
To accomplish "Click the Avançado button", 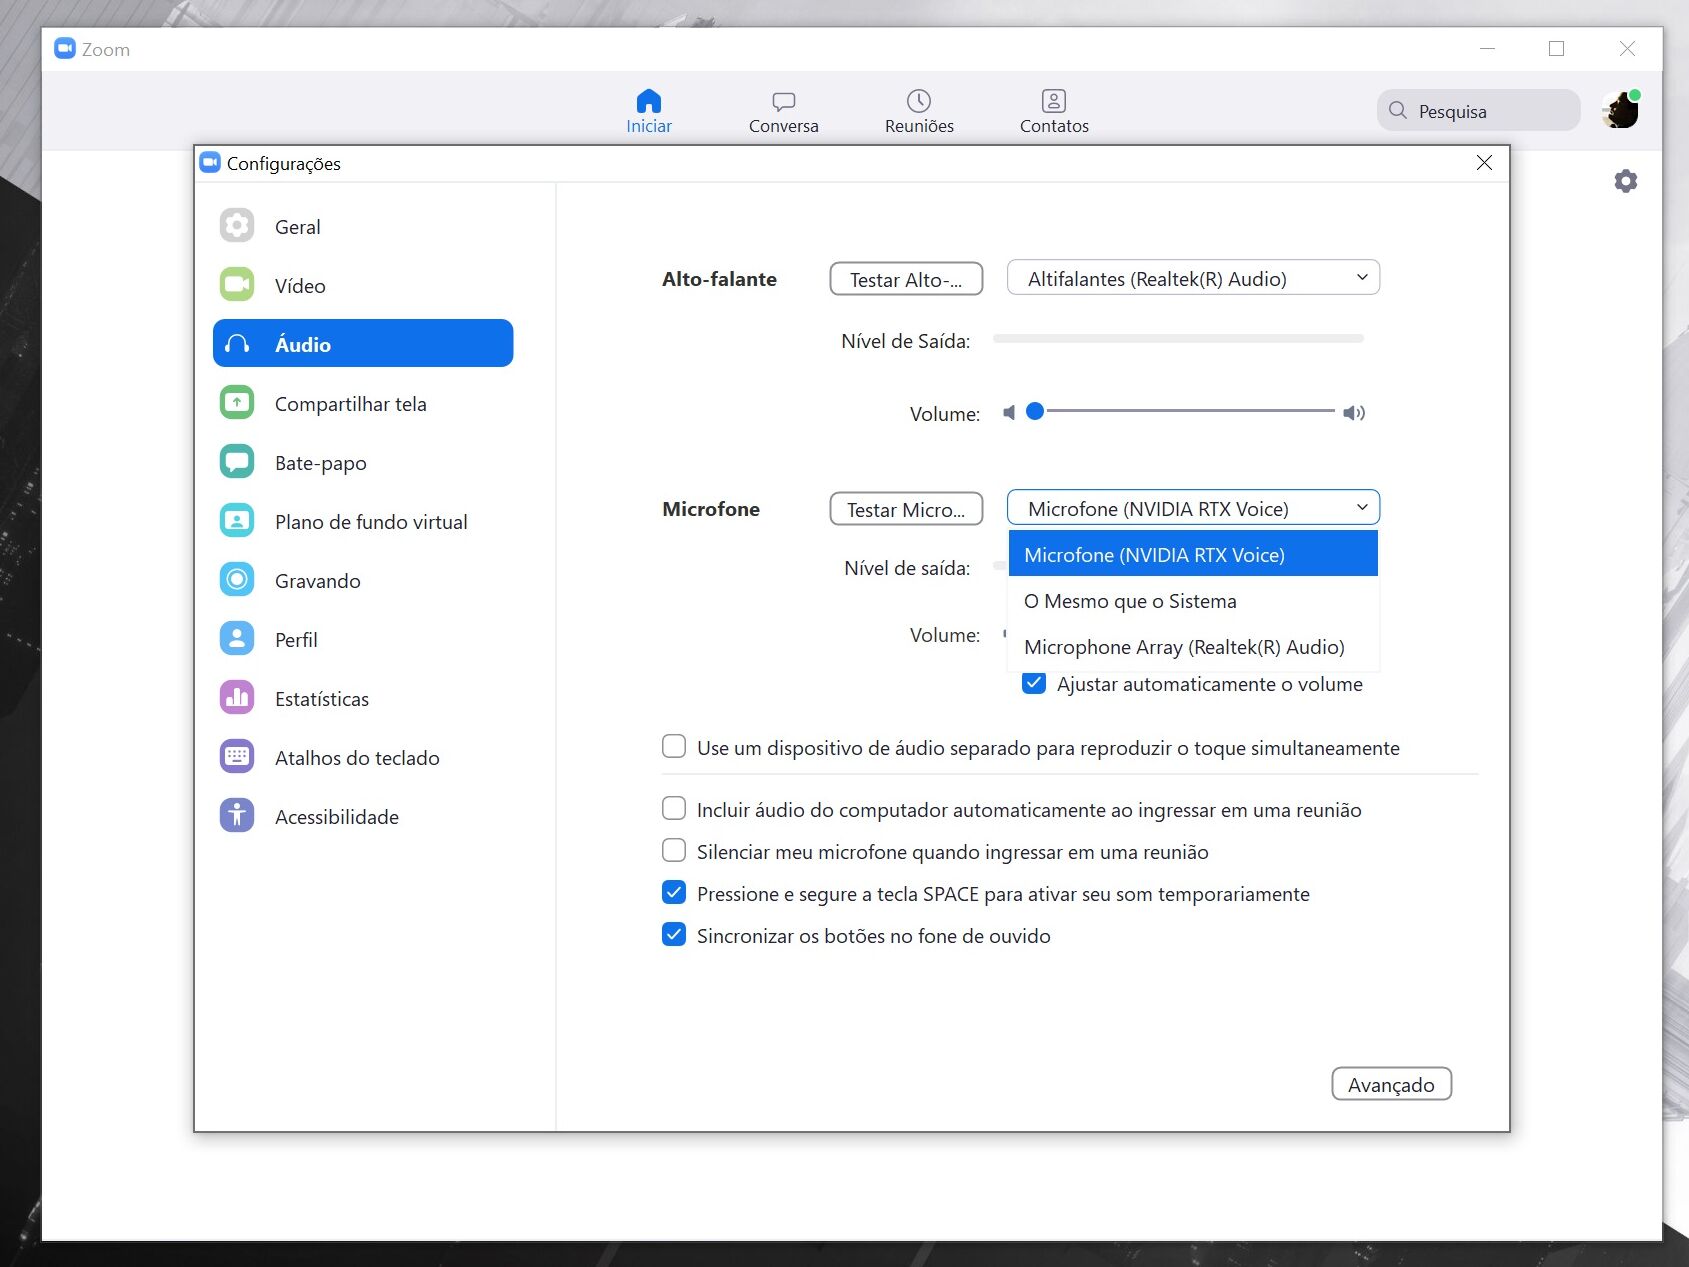I will (x=1391, y=1084).
